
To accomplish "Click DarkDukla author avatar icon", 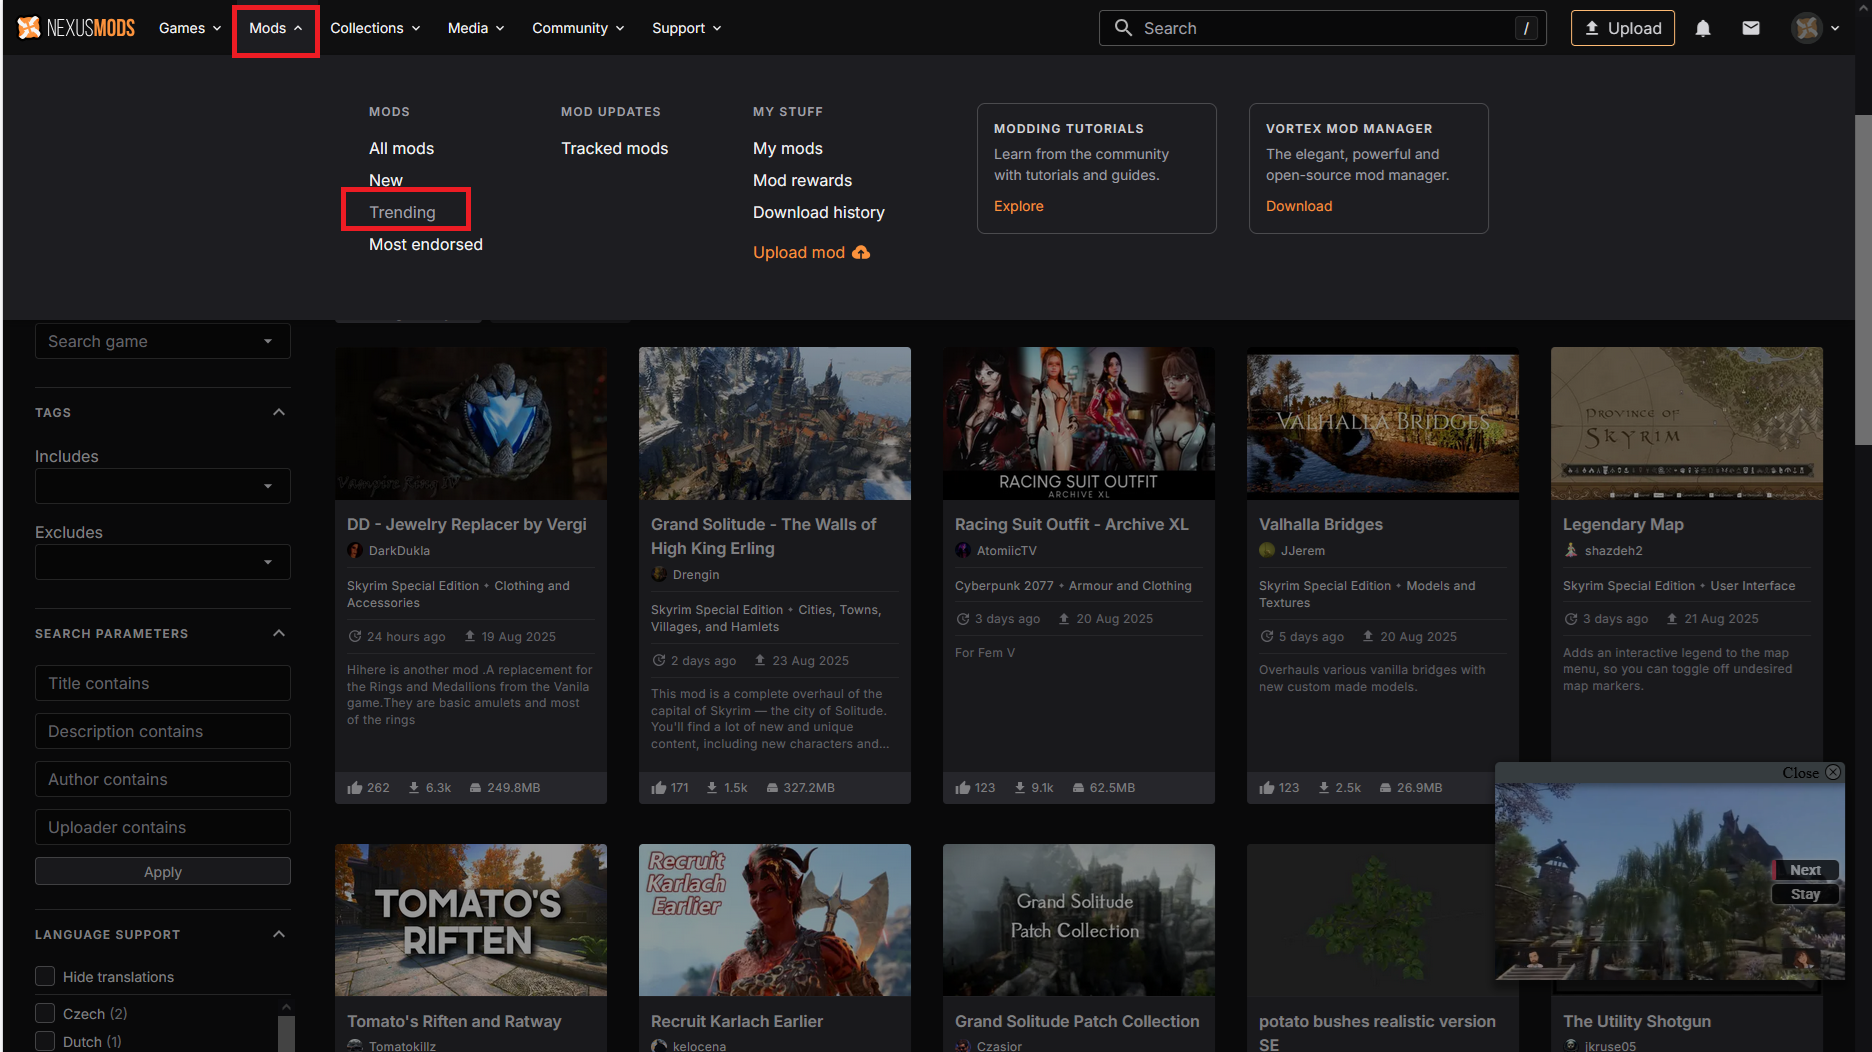I will pyautogui.click(x=355, y=551).
